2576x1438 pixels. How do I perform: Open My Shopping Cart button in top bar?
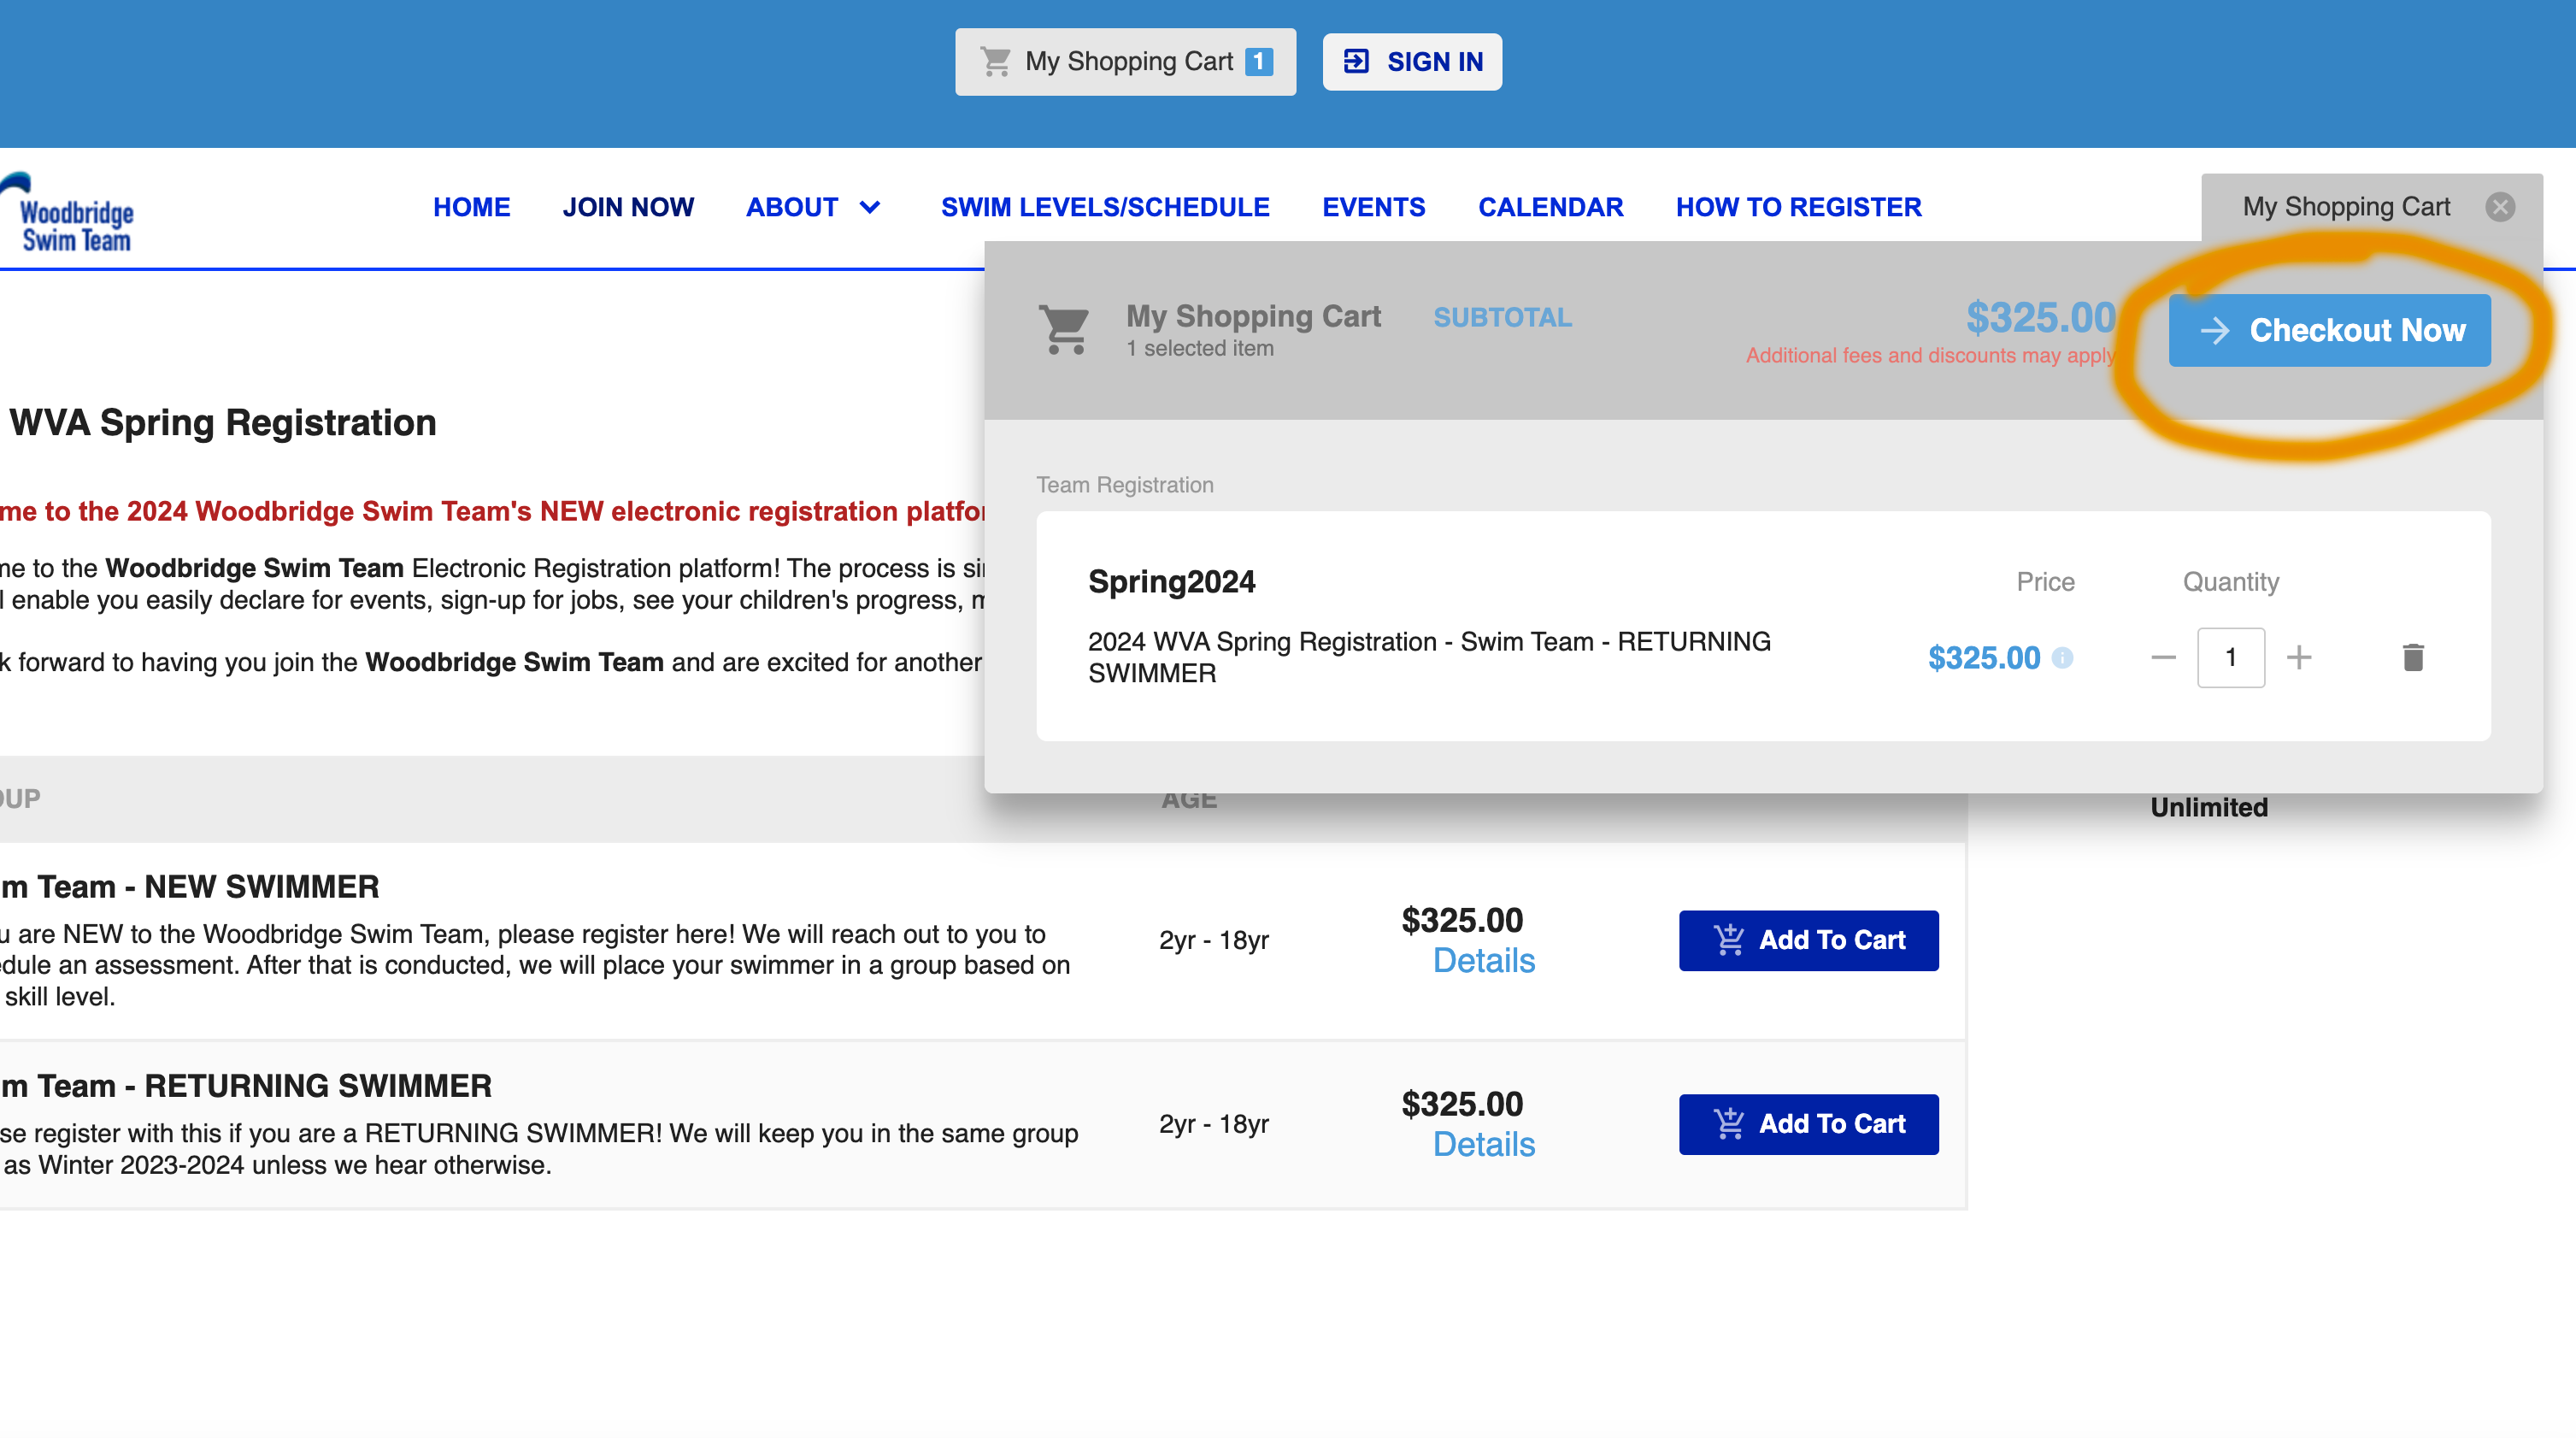pos(1125,62)
